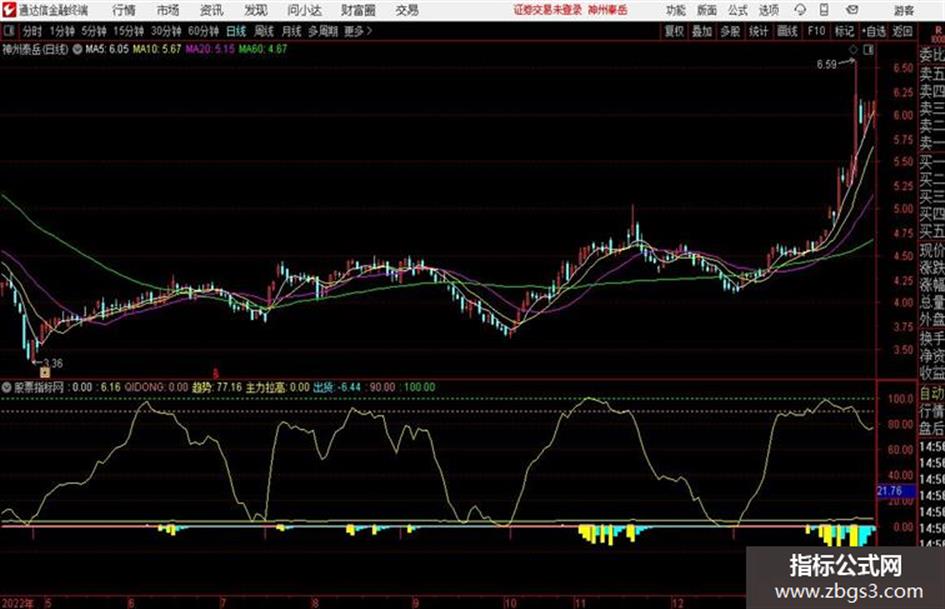Click the 返回 back button

902,31
